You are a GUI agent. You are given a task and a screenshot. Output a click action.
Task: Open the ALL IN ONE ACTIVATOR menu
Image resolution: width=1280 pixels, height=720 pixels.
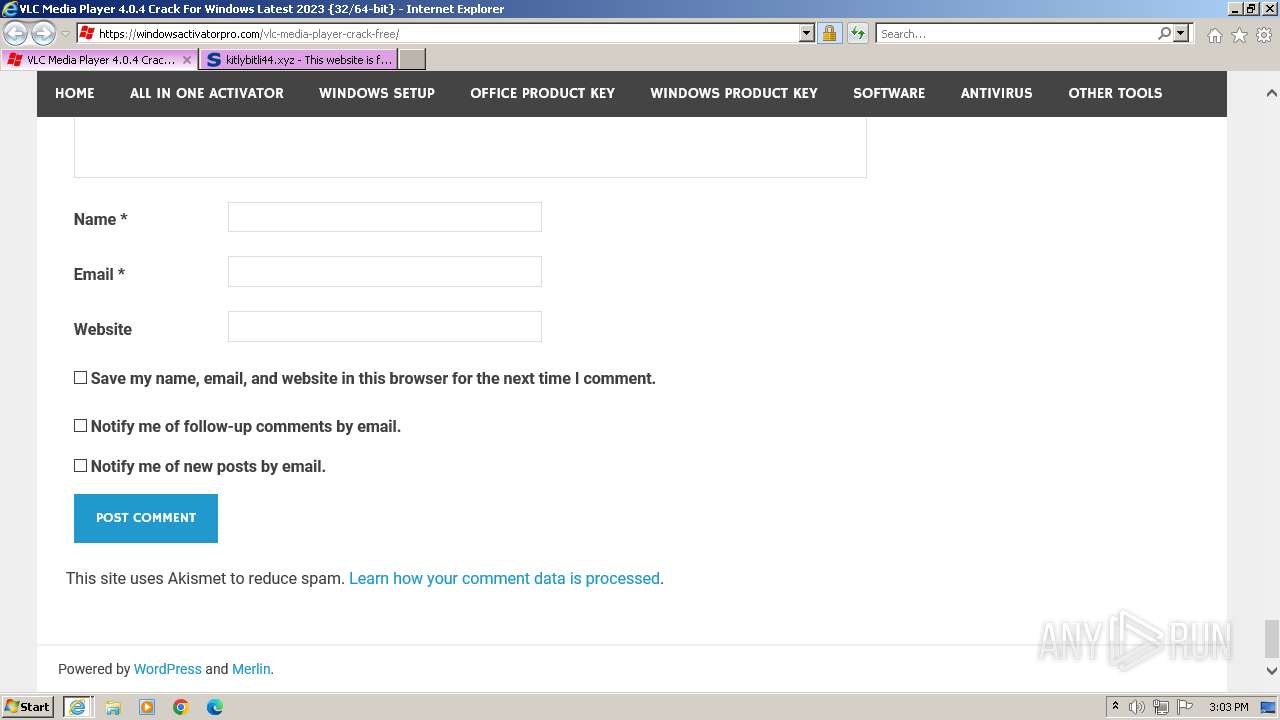coord(207,93)
